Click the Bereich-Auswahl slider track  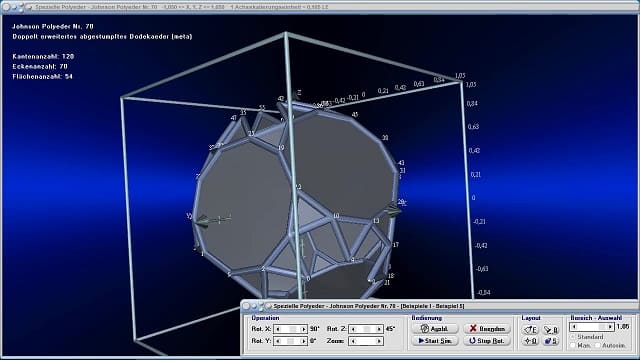point(592,327)
